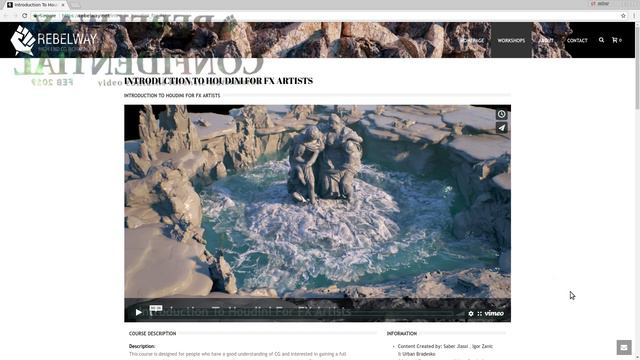Select the Introduction To Houdini browser tab

click(x=36, y=5)
